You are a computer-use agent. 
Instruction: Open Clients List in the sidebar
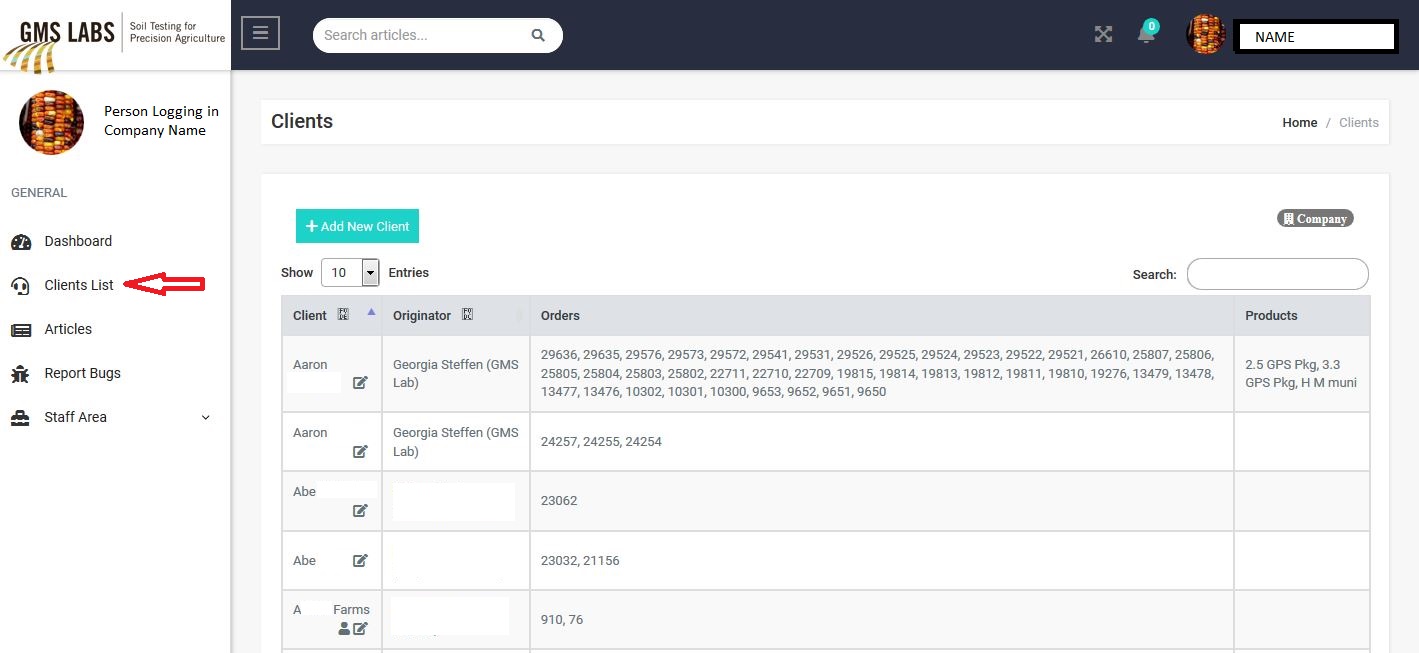point(79,285)
